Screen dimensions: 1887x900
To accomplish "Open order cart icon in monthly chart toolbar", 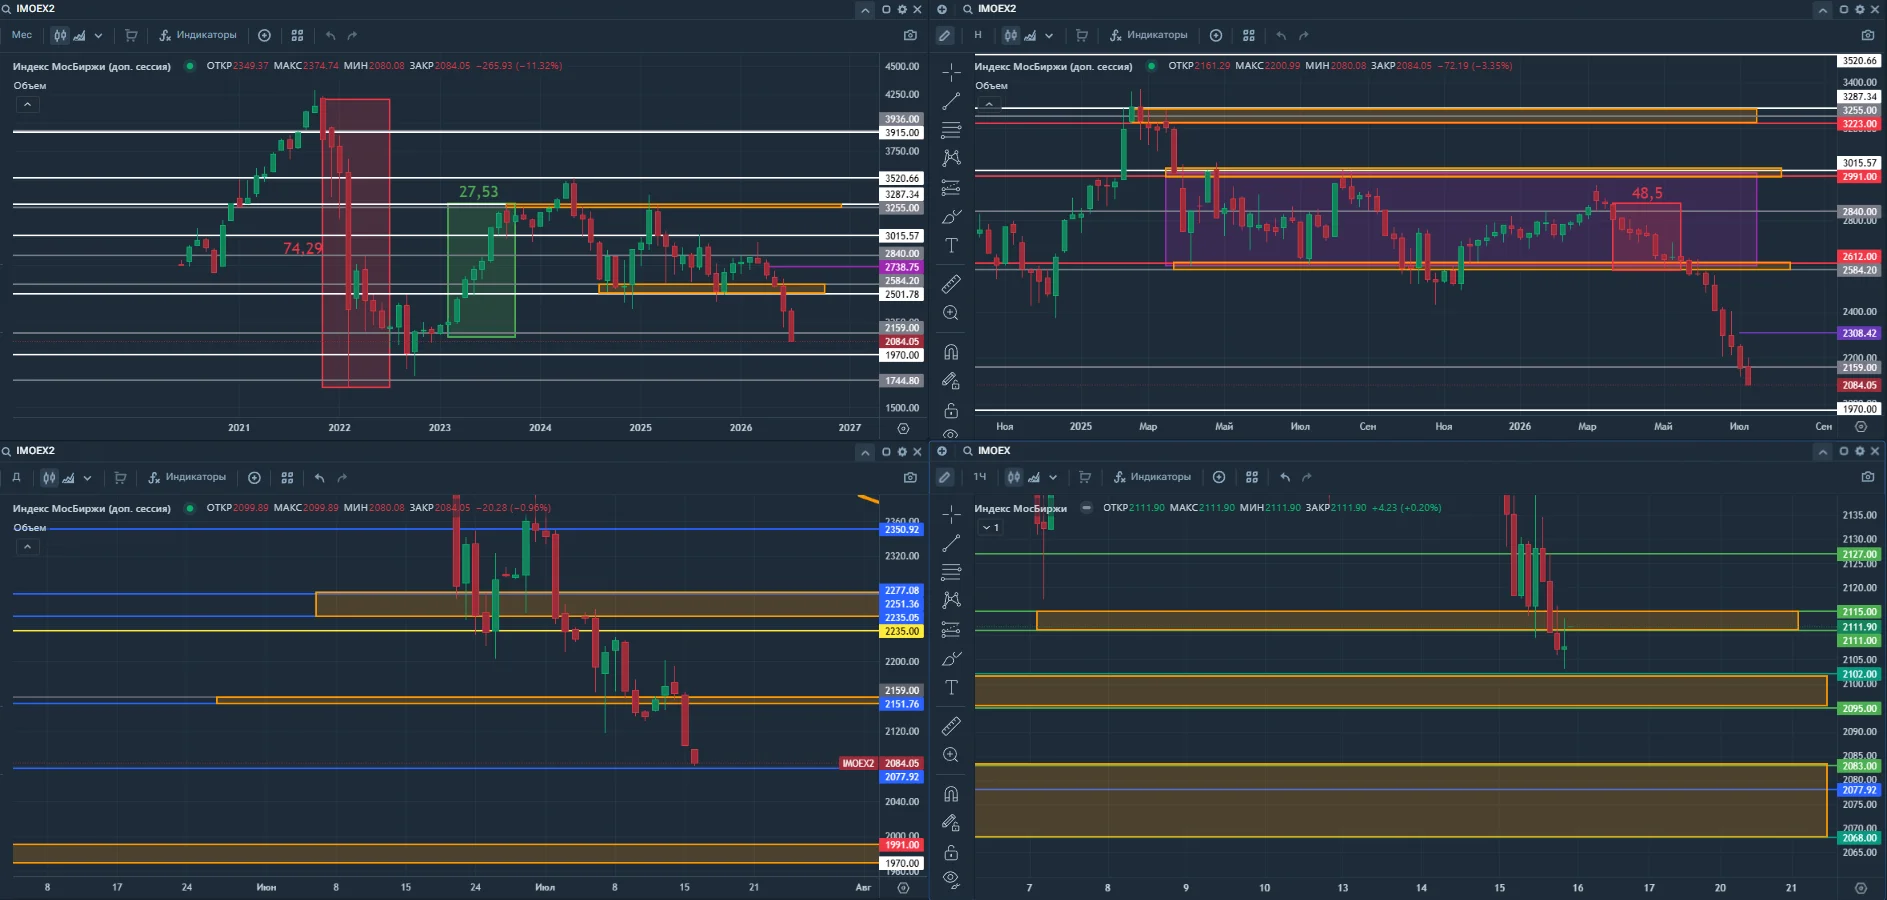I will click(131, 35).
